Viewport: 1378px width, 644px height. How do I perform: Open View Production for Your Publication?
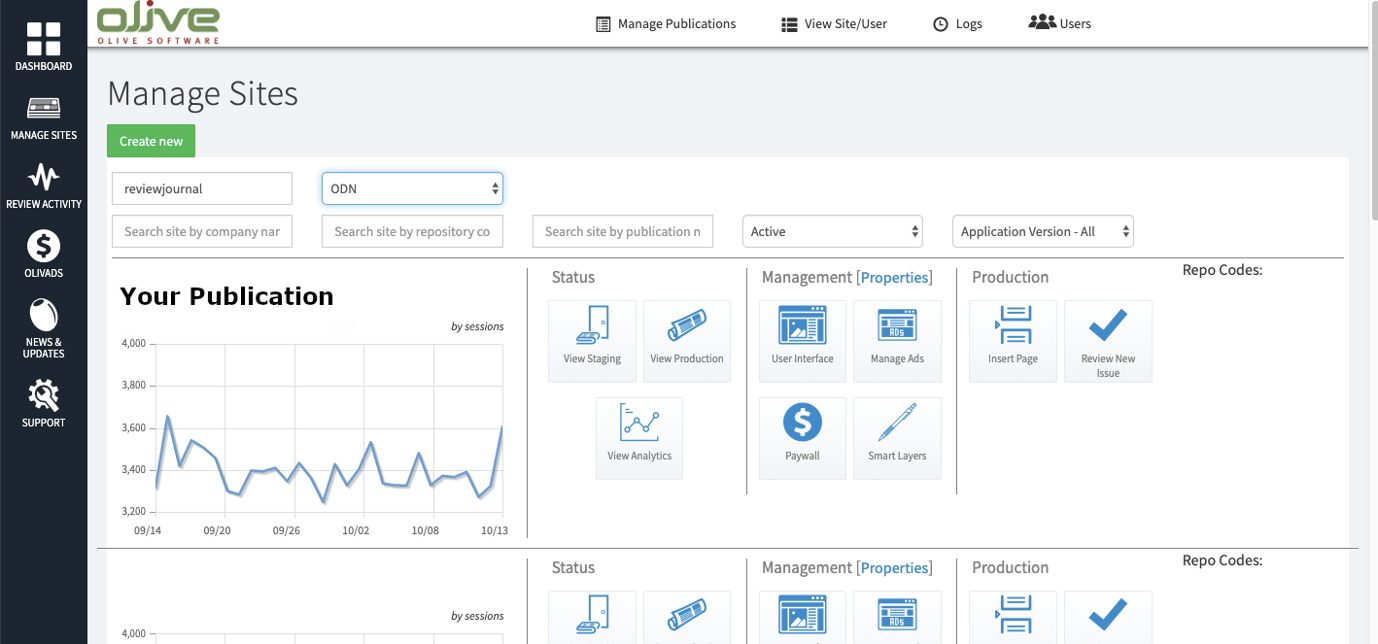(x=686, y=340)
